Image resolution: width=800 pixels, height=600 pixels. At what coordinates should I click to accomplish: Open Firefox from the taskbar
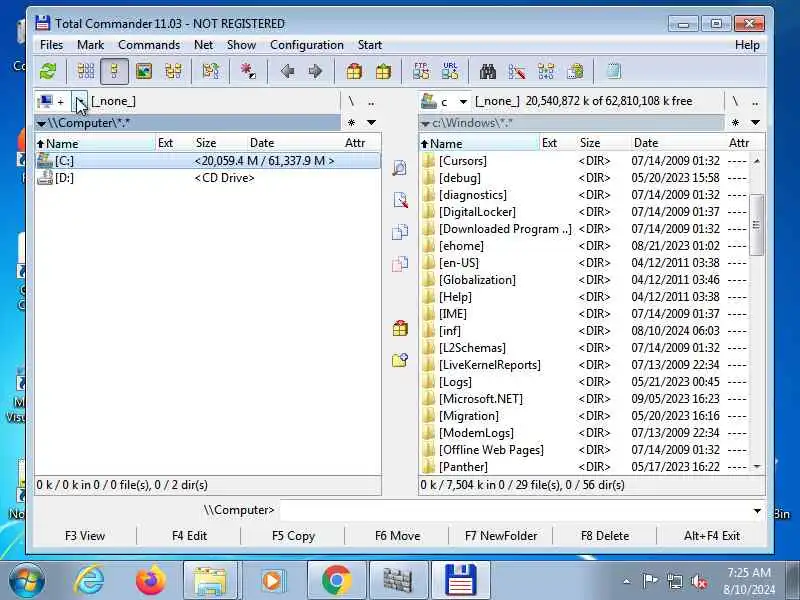(x=151, y=581)
